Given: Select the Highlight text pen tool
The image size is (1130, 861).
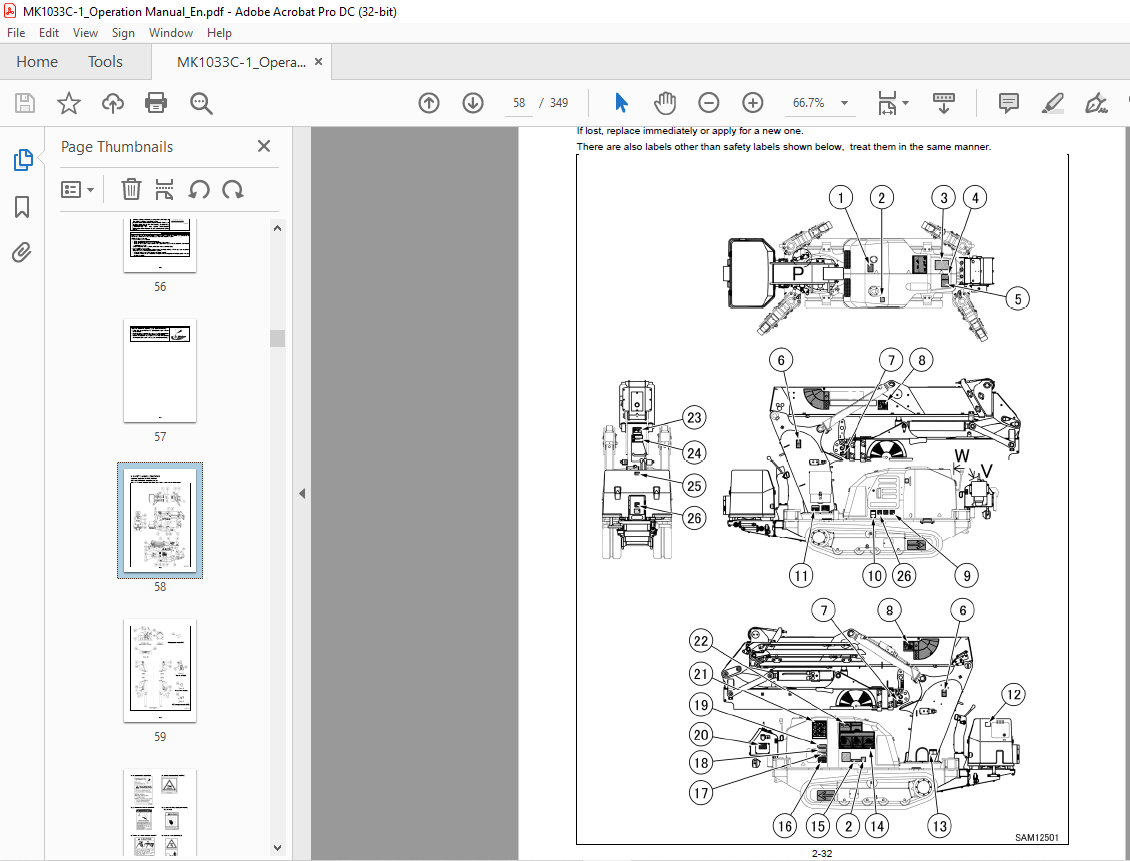Looking at the screenshot, I should [x=1053, y=103].
